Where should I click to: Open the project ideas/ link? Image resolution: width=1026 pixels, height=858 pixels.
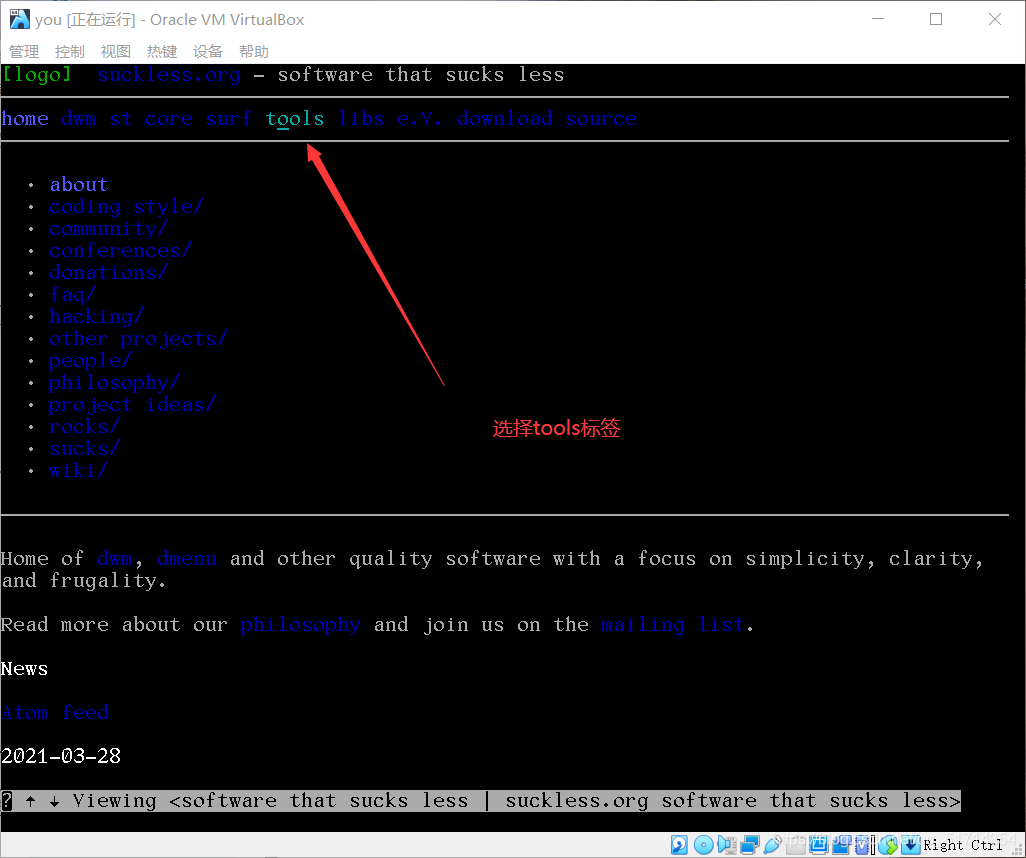[x=133, y=405]
